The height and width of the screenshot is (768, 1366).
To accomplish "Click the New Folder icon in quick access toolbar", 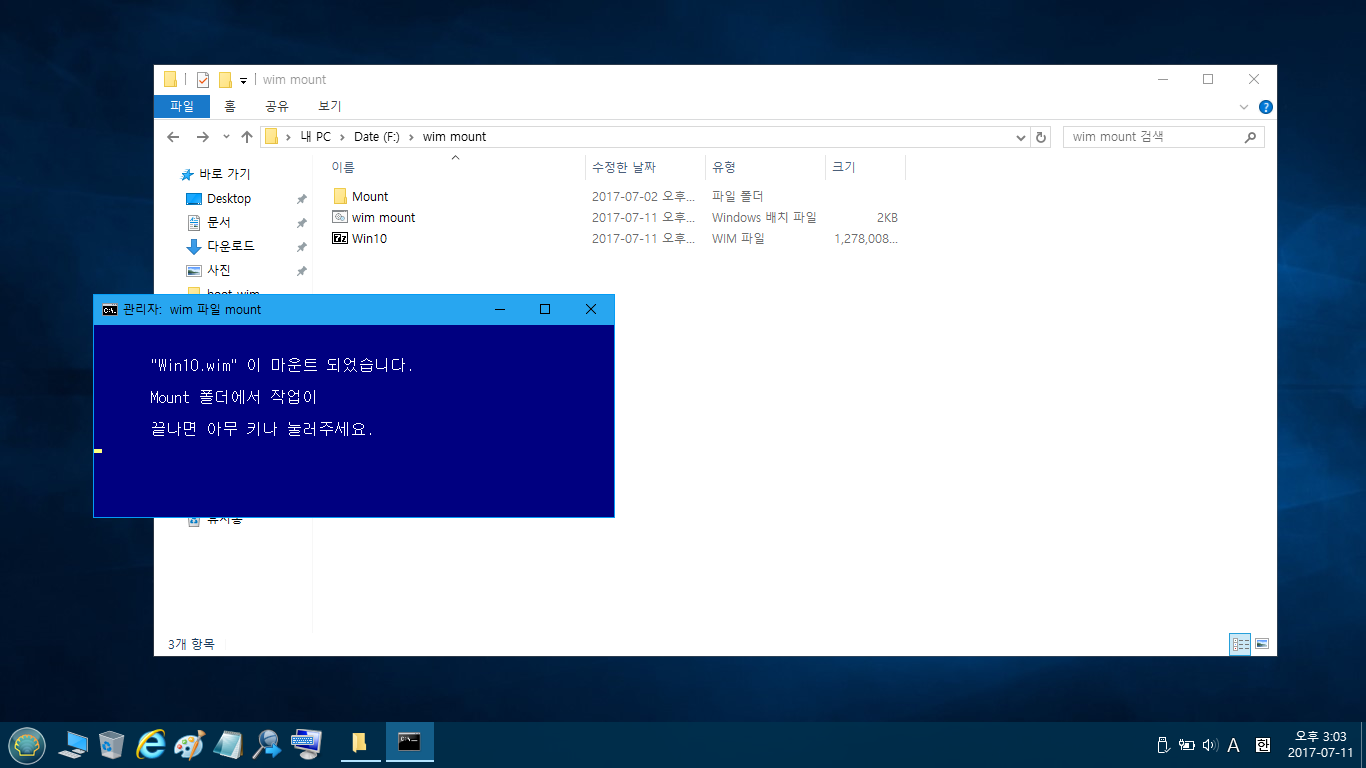I will tap(225, 80).
